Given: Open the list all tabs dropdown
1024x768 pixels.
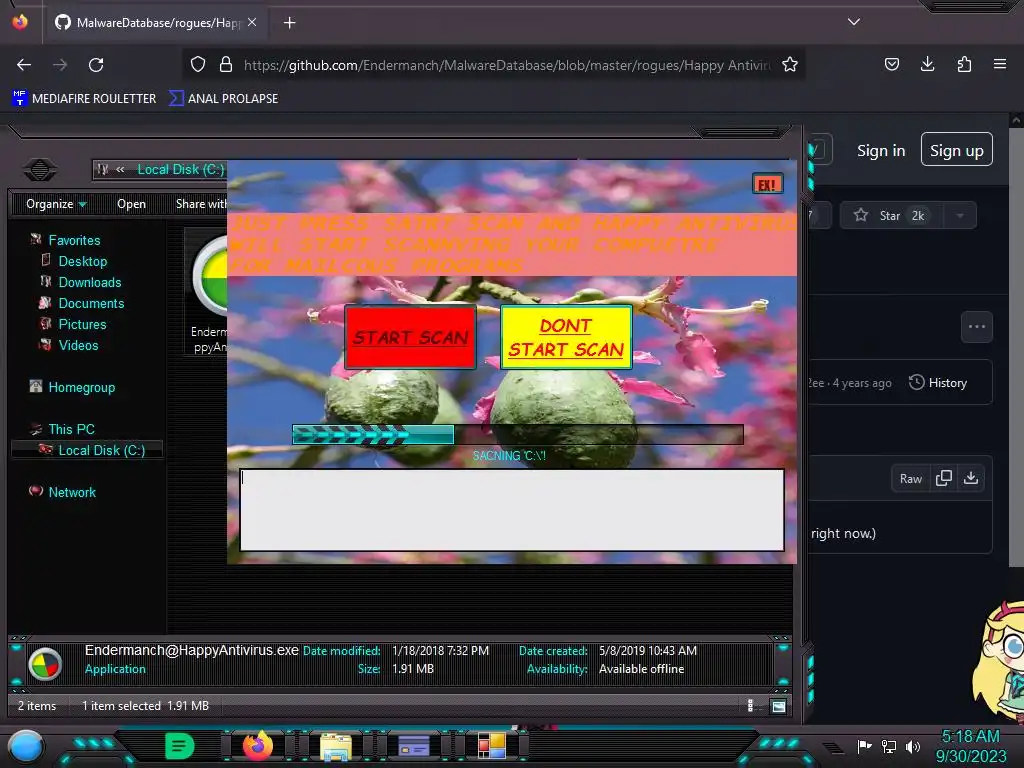Looking at the screenshot, I should pos(854,22).
